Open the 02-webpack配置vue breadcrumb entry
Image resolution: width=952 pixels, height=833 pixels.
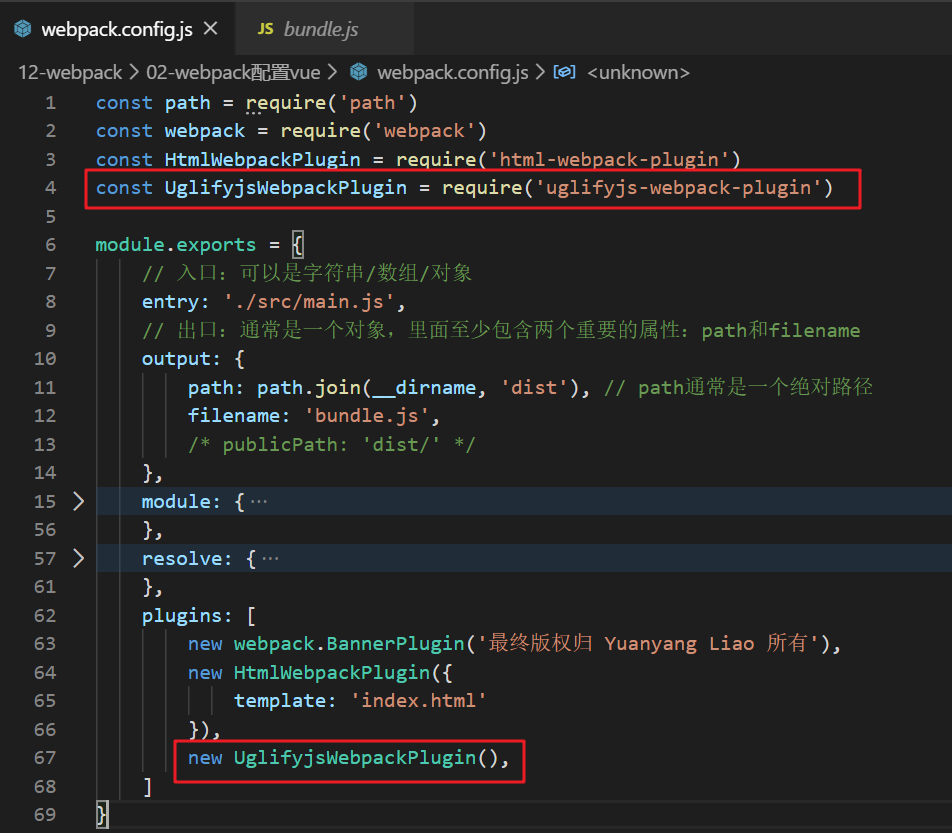232,72
